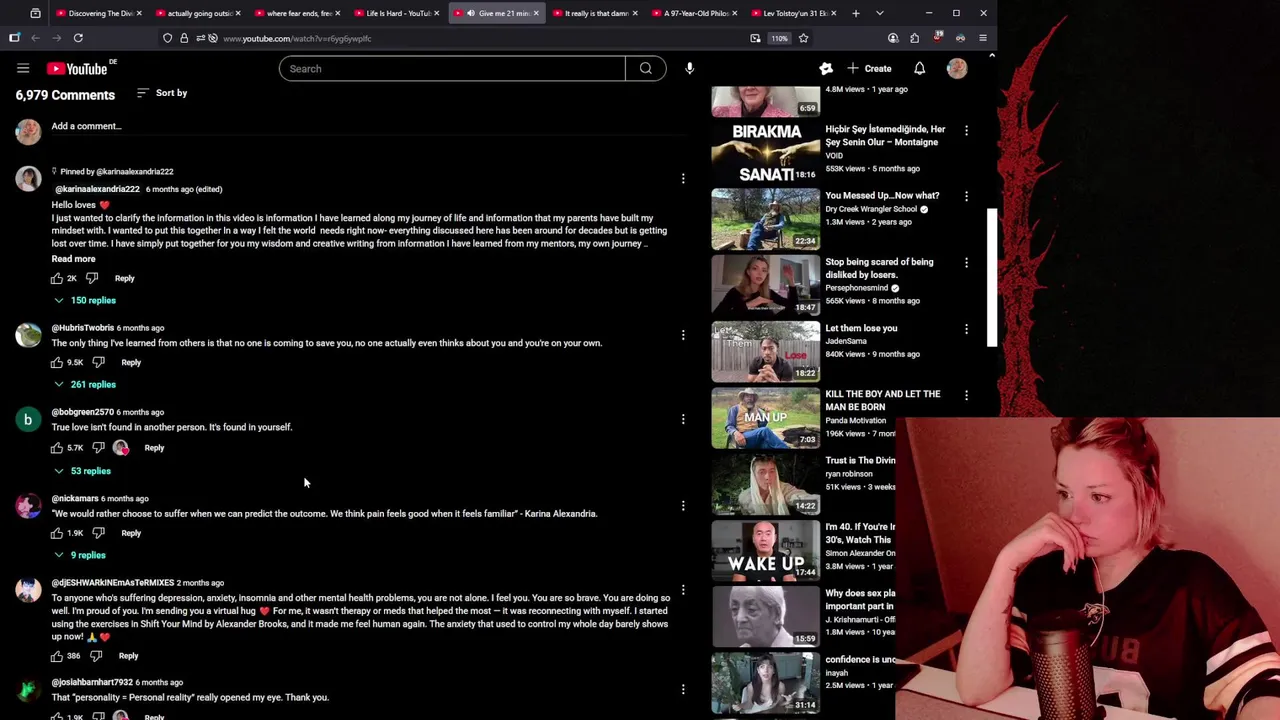The width and height of the screenshot is (1280, 720).
Task: Open the 'BIRAKMA SANATI' video thumbnail
Action: pos(765,152)
